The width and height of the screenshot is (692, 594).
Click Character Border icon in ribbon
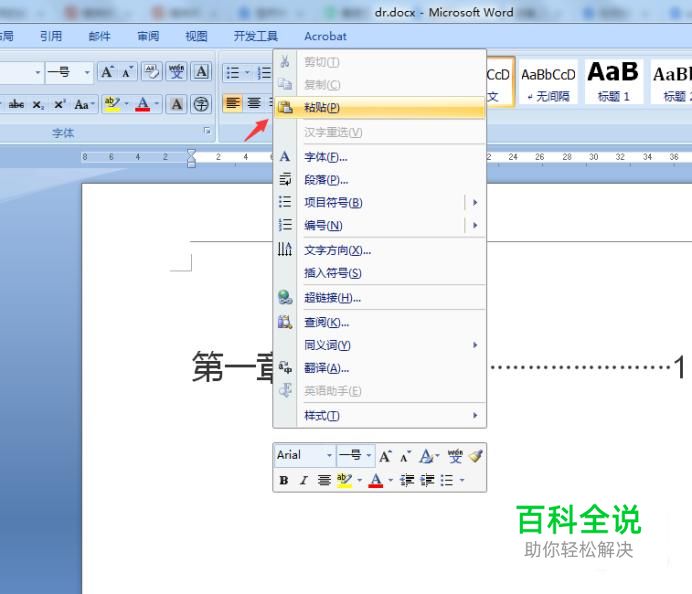pos(201,72)
